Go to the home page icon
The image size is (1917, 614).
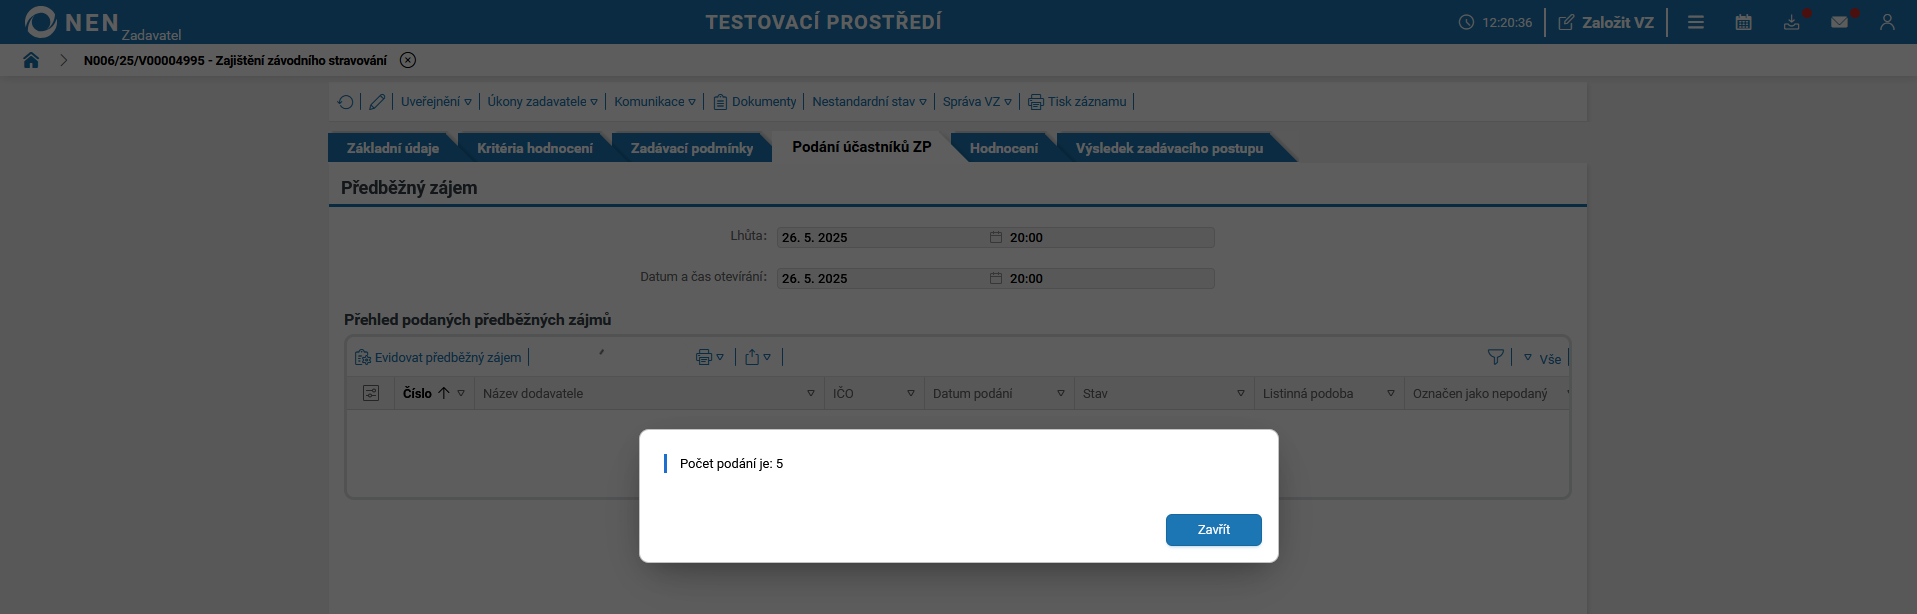coord(31,60)
